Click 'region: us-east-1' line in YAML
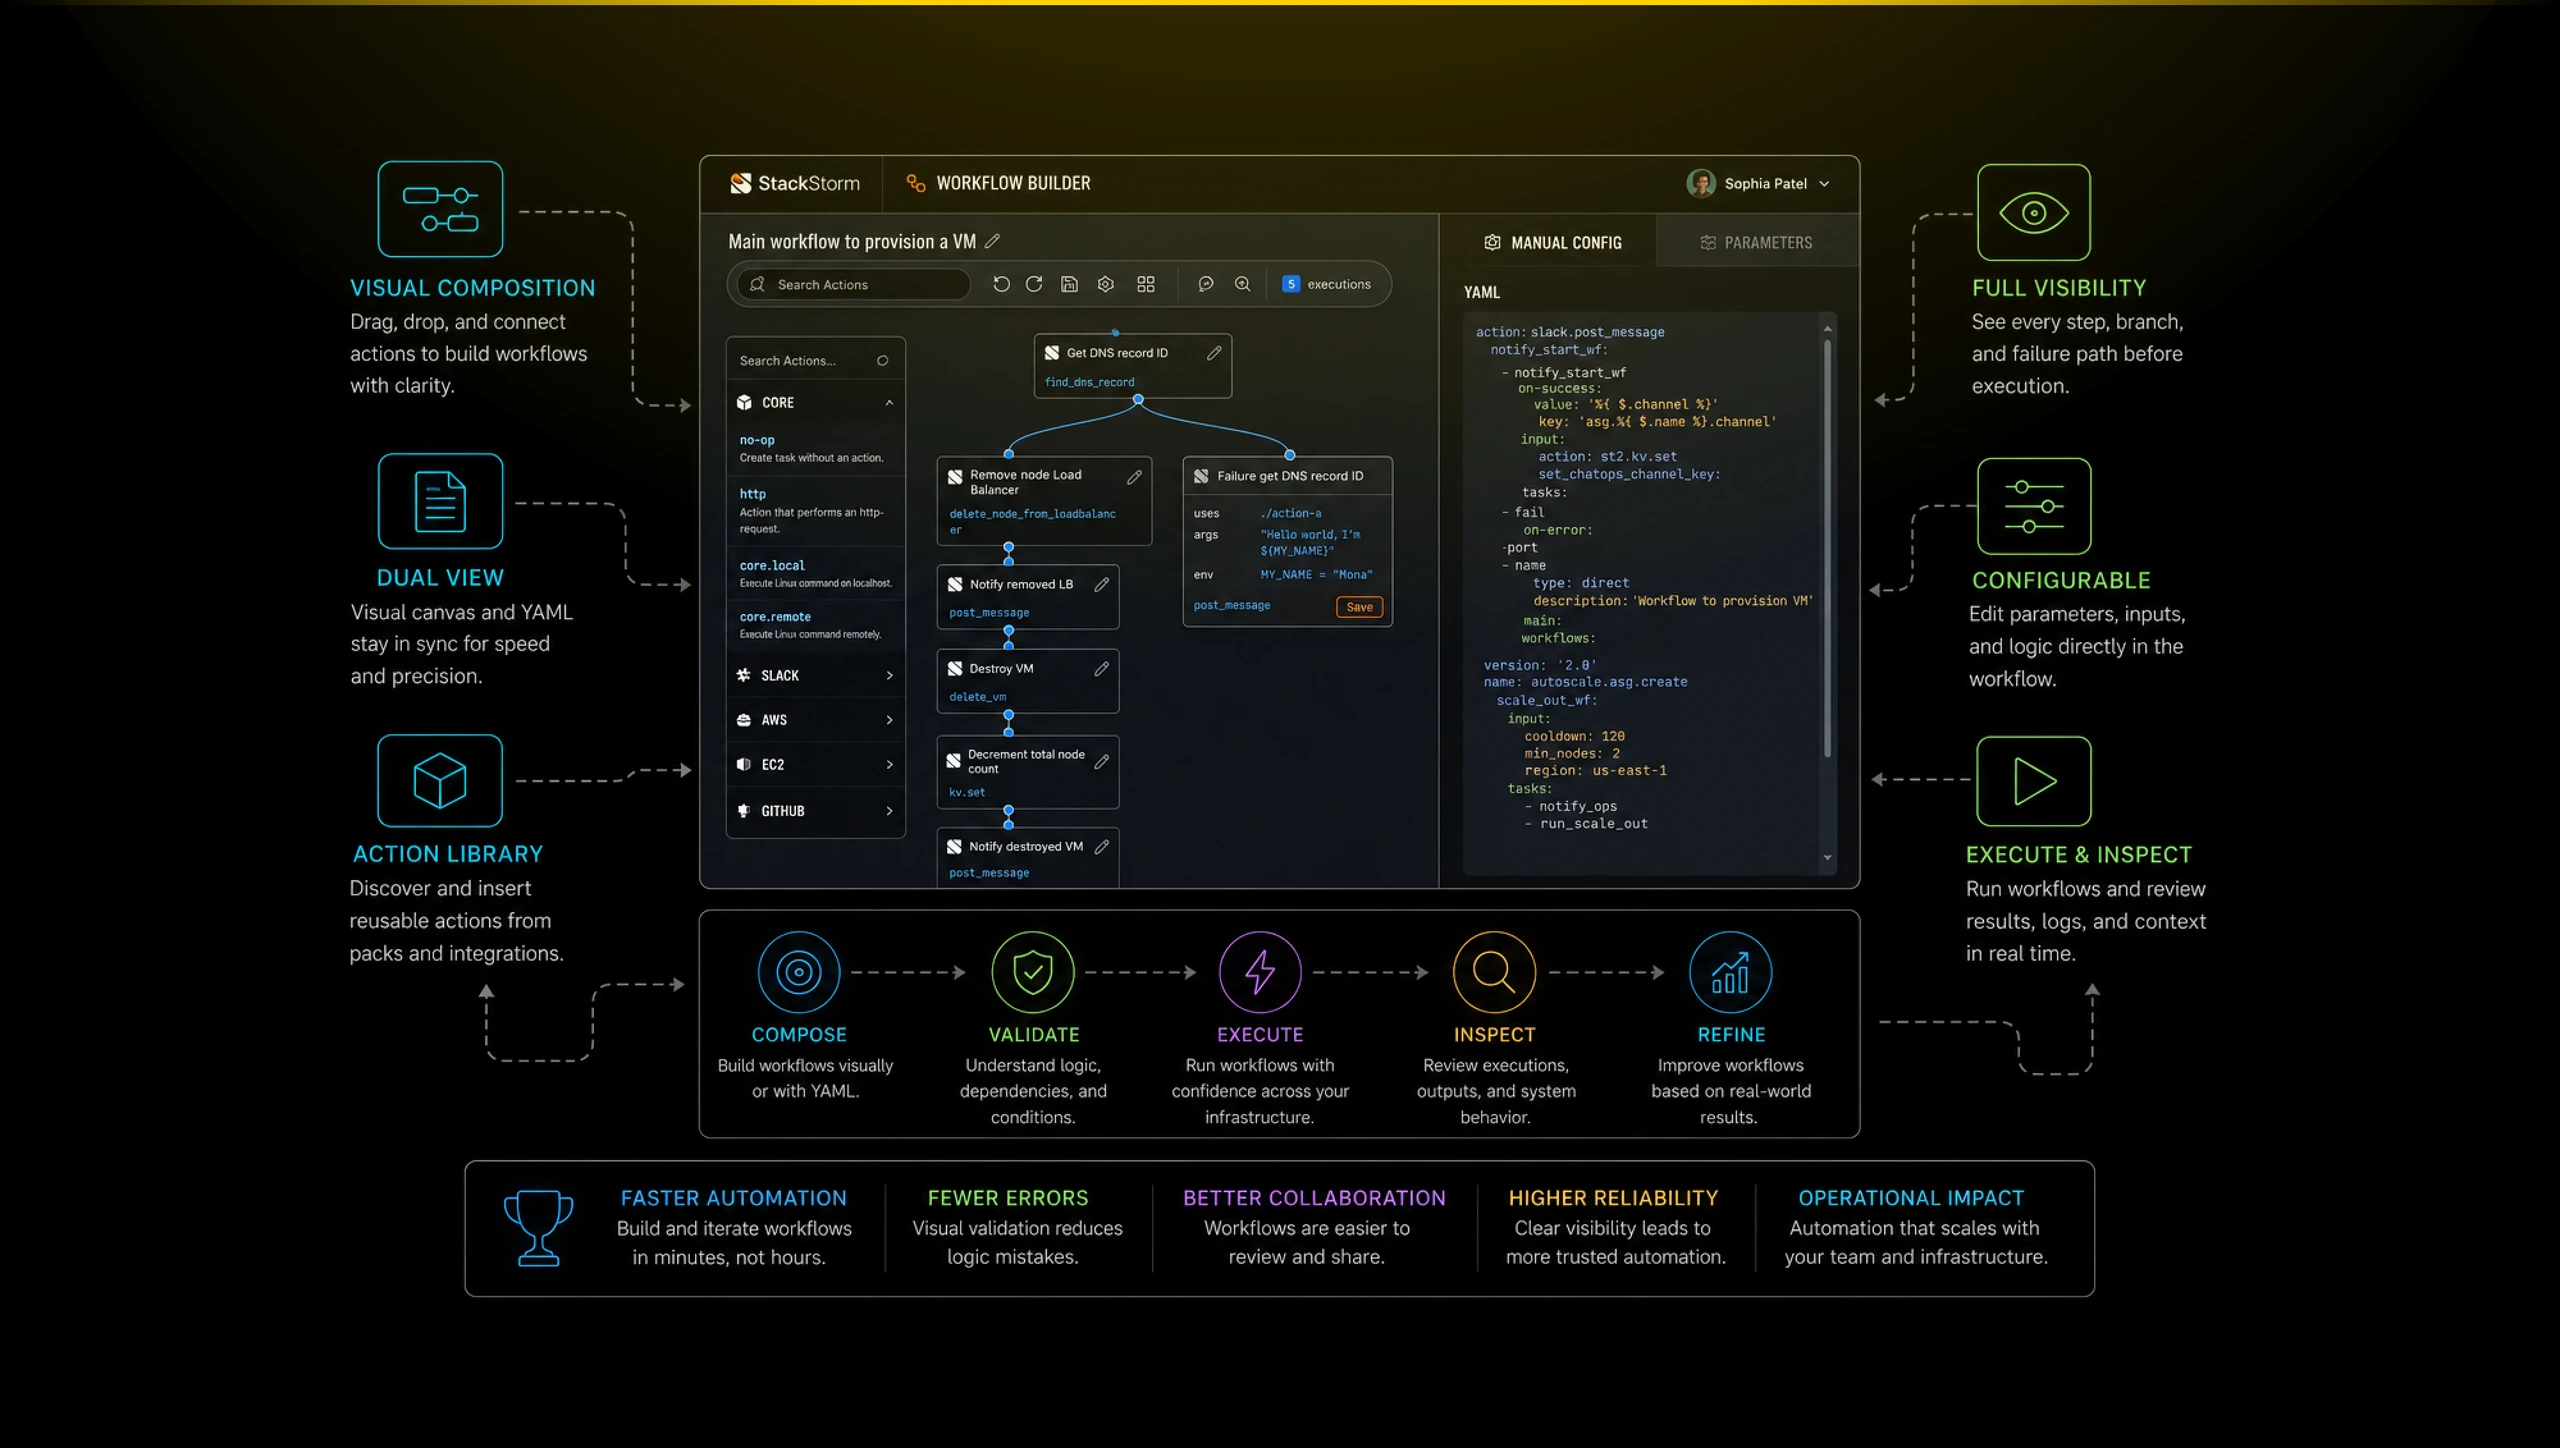Screen dimensions: 2560x1448 [1595, 771]
